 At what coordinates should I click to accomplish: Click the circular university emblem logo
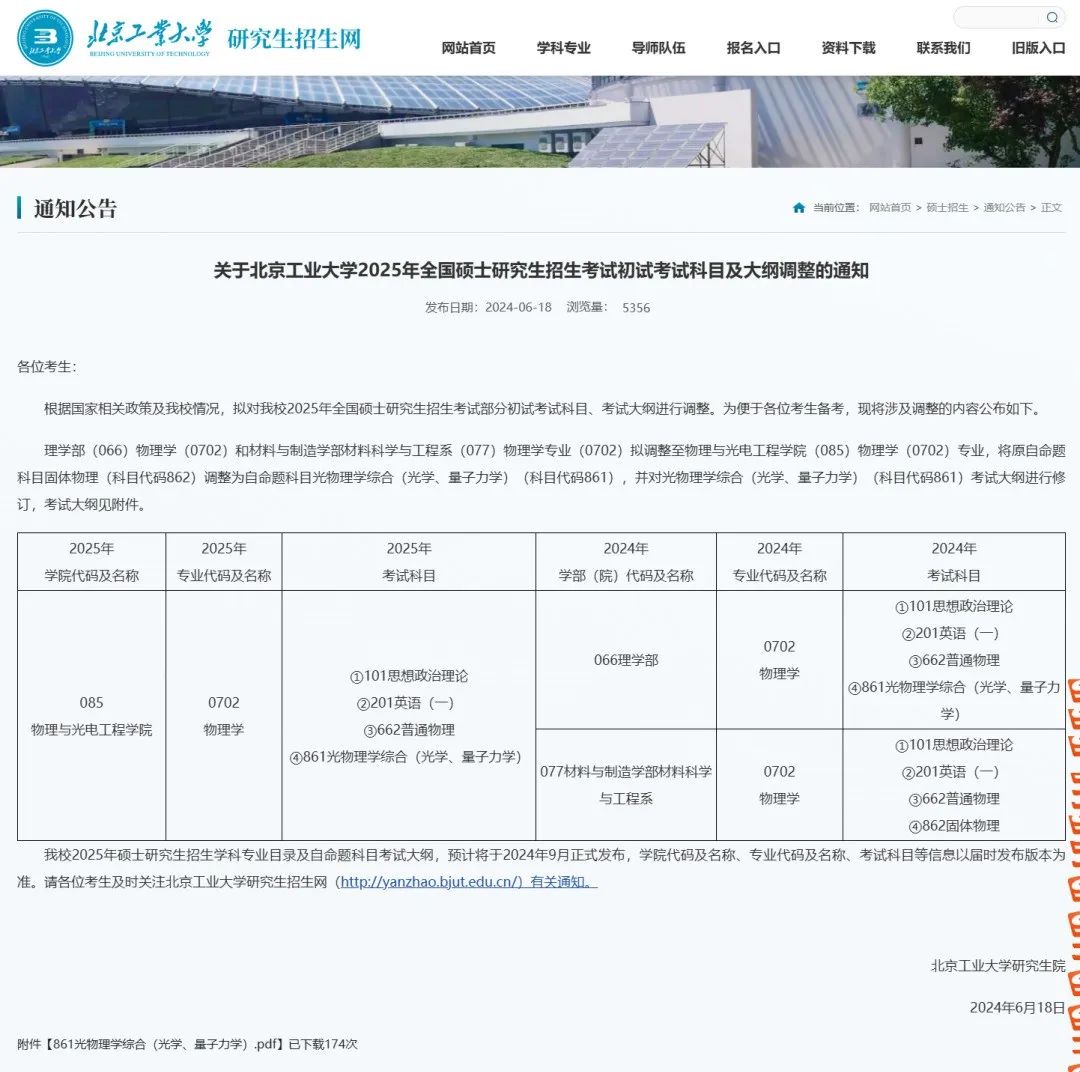point(45,38)
